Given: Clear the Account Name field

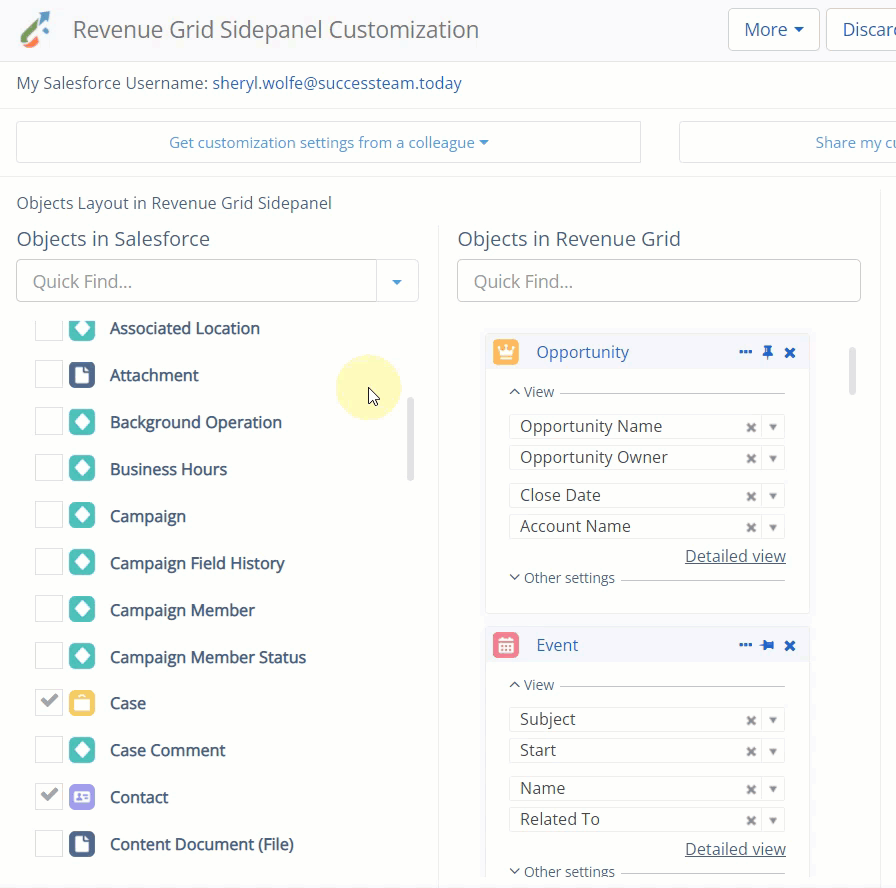Looking at the screenshot, I should [751, 527].
